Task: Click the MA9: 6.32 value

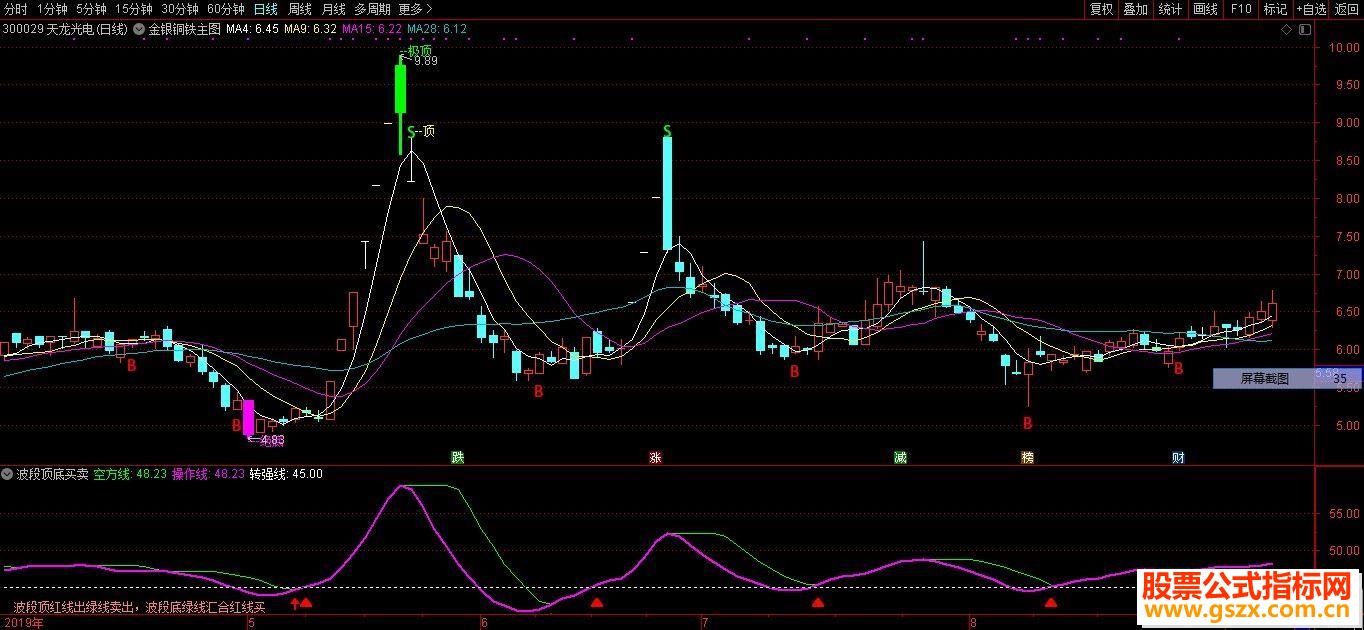Action: coord(310,30)
